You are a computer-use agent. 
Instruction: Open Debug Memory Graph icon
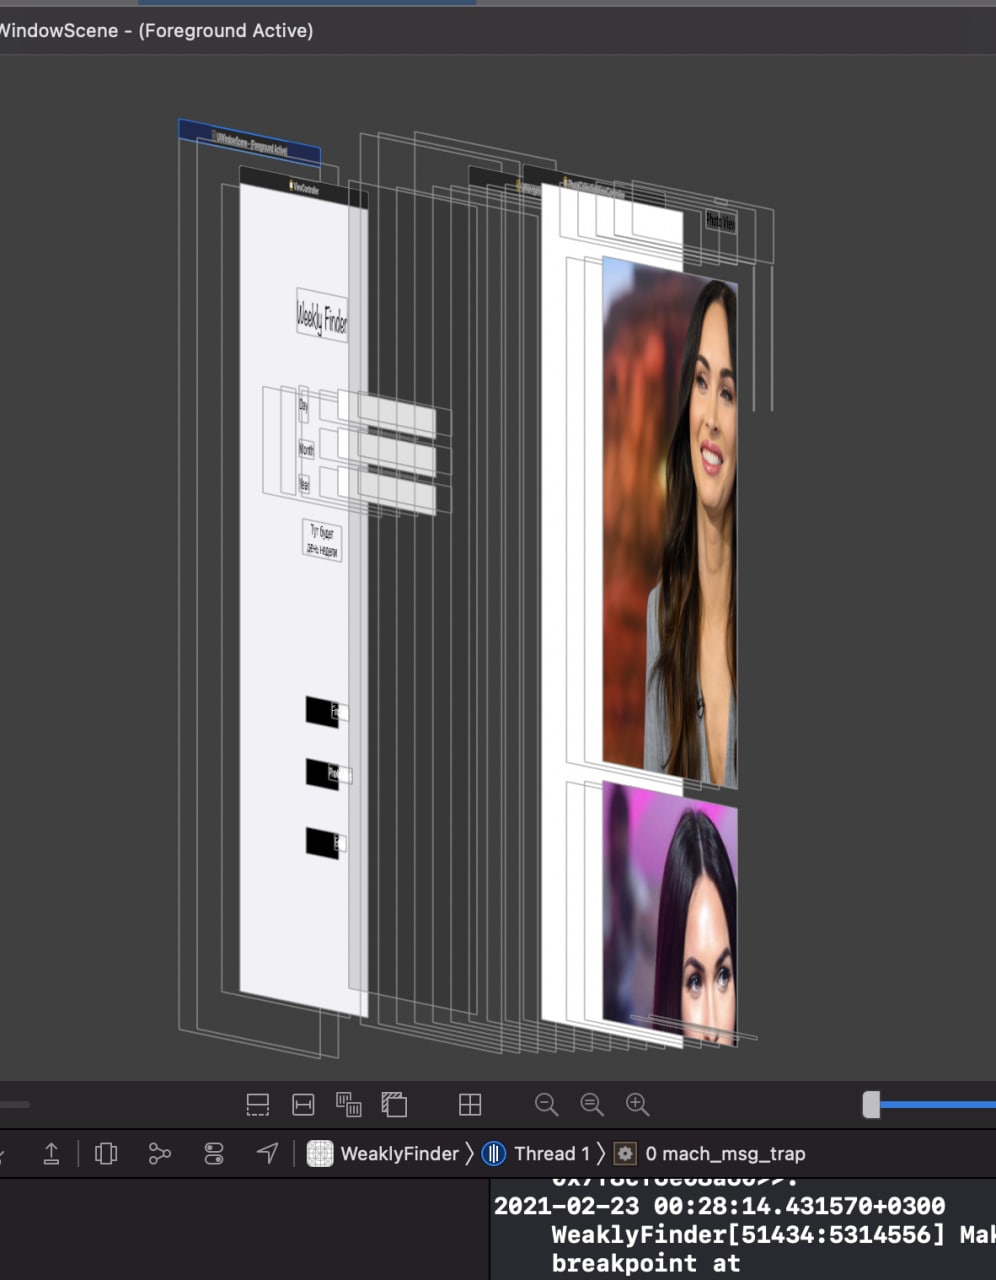tap(159, 1153)
